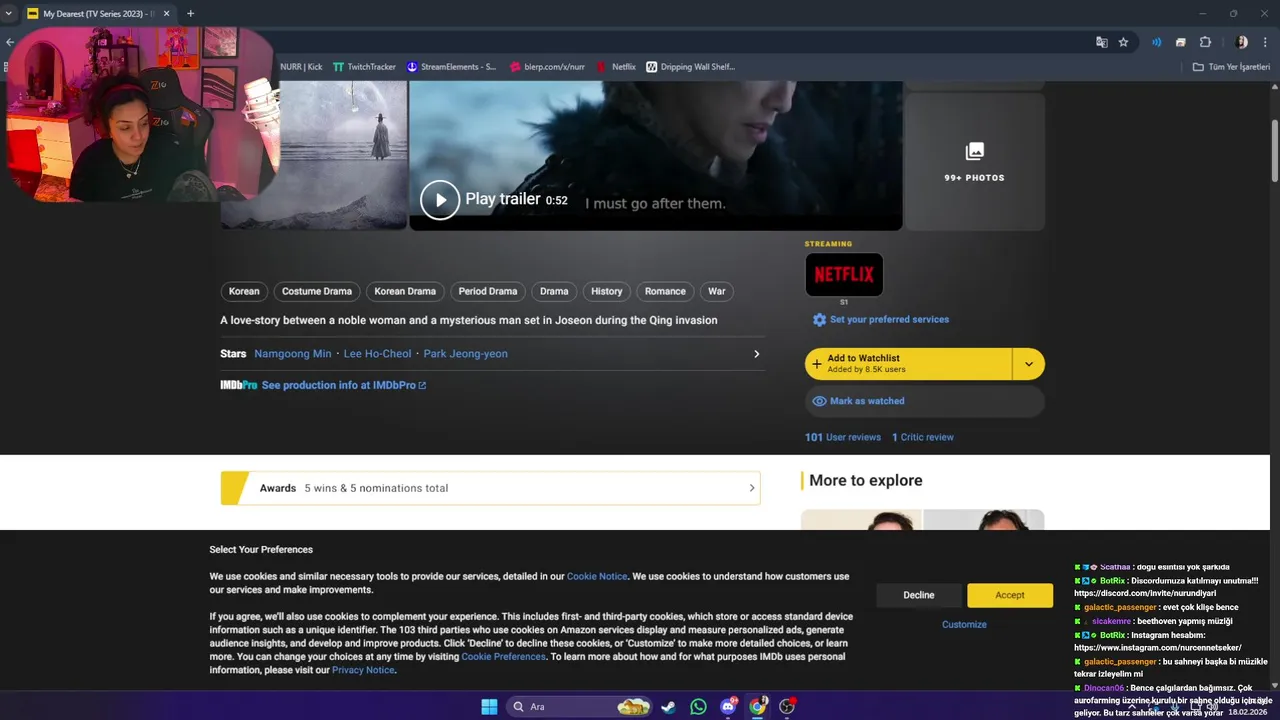Screen dimensions: 1280x720
Task: Click the IMDbPro logo
Action: (x=239, y=385)
